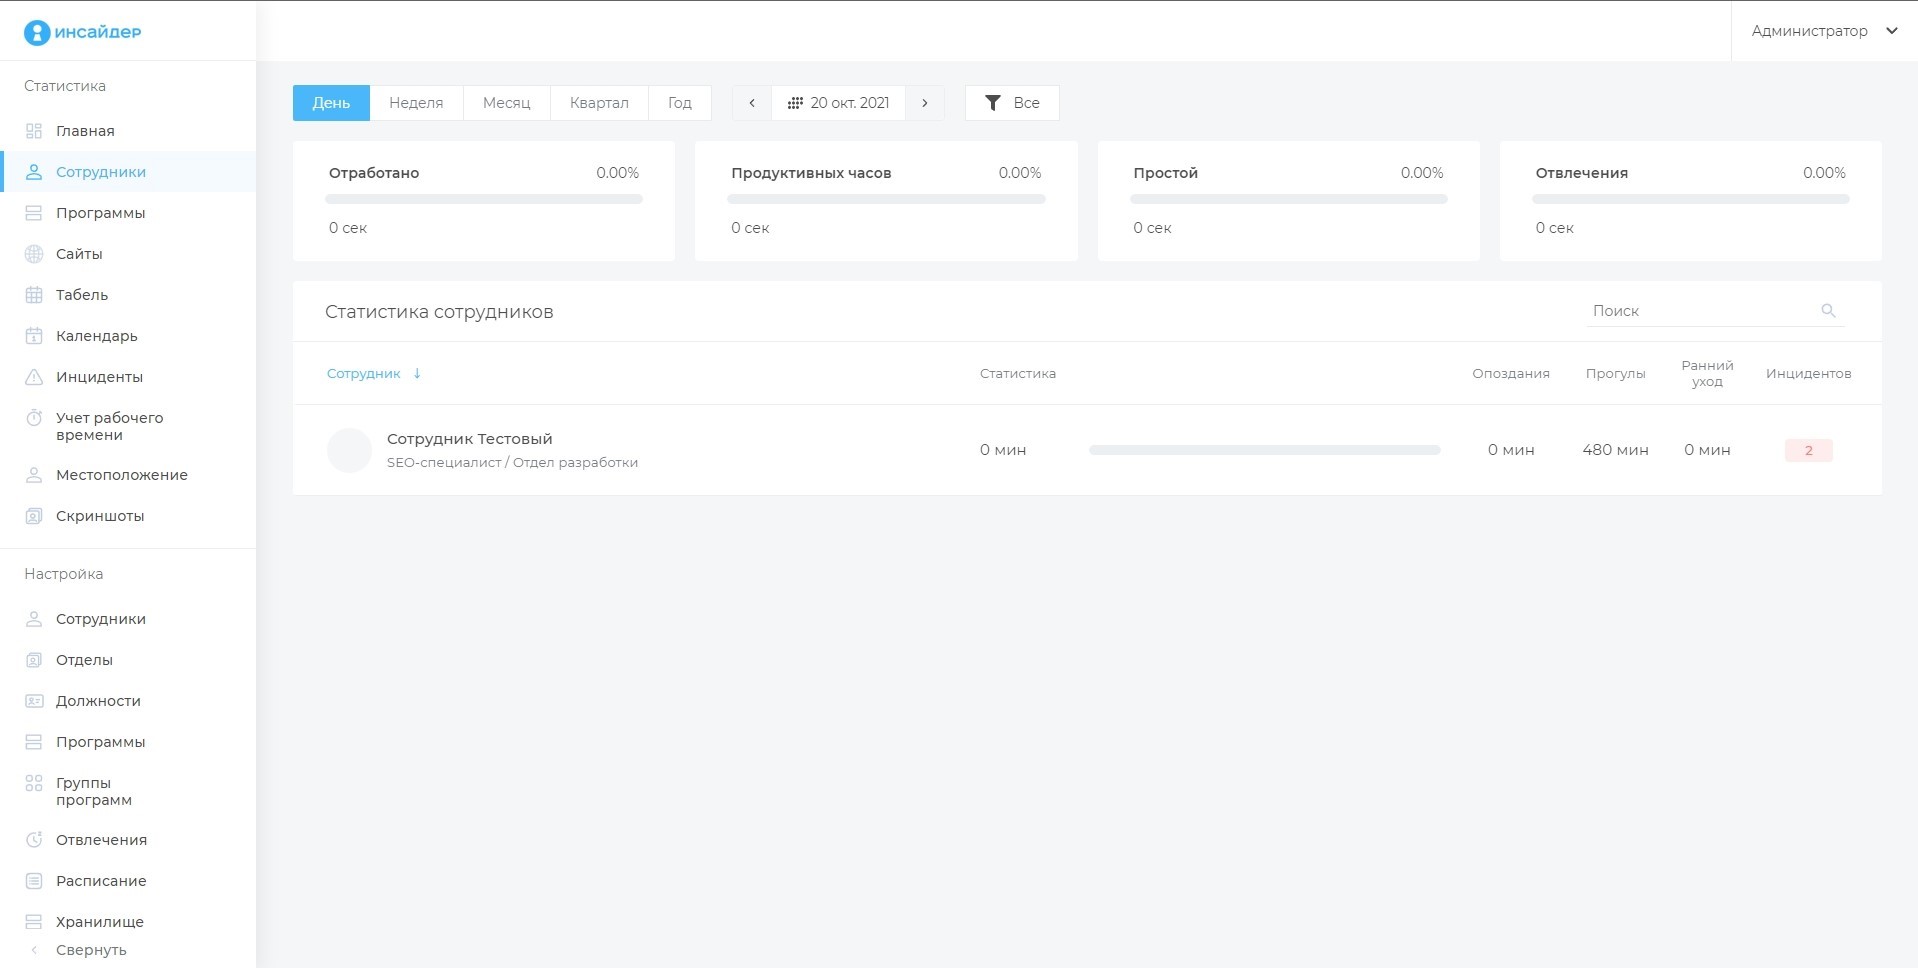The image size is (1918, 968).
Task: Open Календарь menu item
Action: [128, 336]
